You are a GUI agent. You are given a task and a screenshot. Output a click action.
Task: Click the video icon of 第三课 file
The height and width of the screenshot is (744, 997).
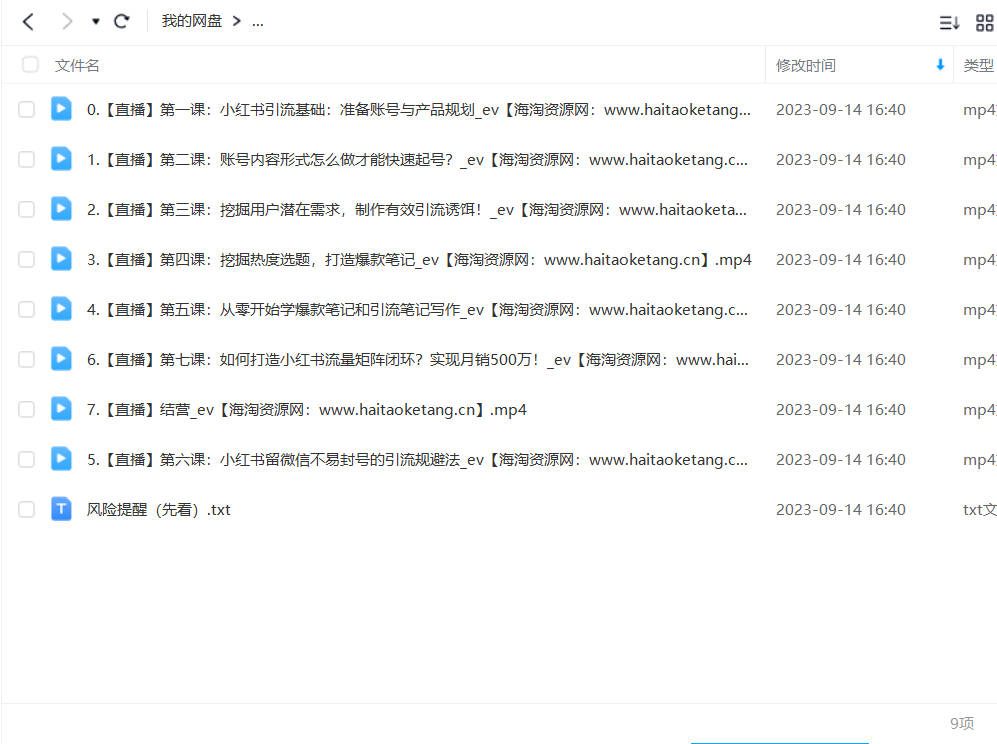(61, 209)
